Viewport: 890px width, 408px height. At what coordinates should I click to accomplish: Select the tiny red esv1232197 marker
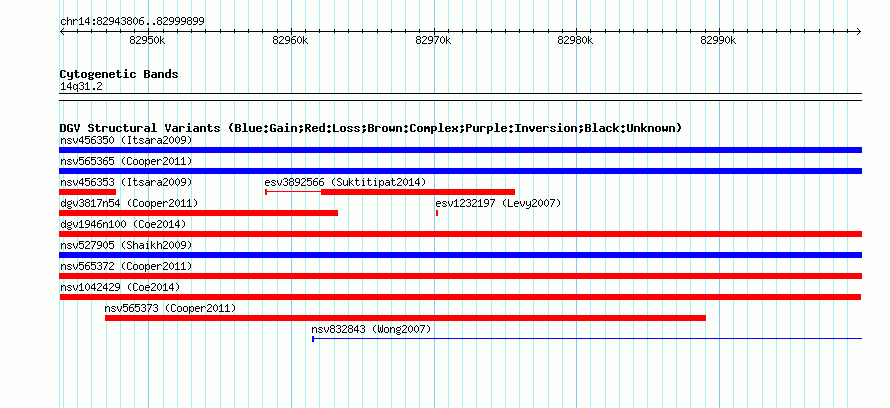436,213
